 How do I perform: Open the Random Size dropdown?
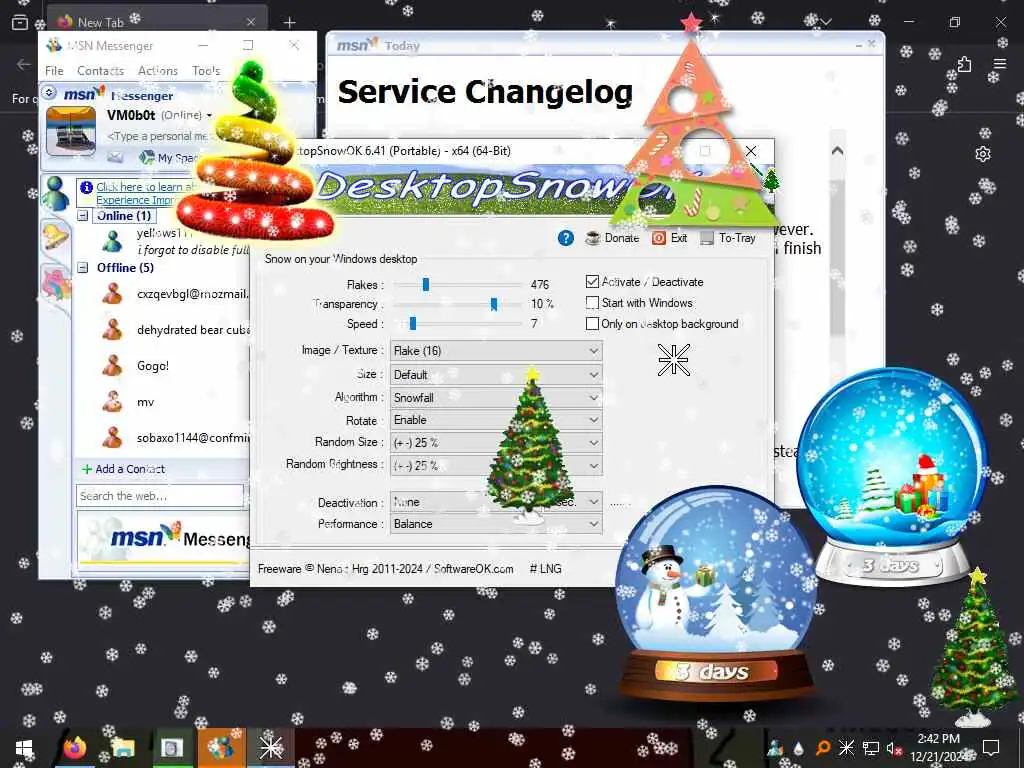(496, 442)
